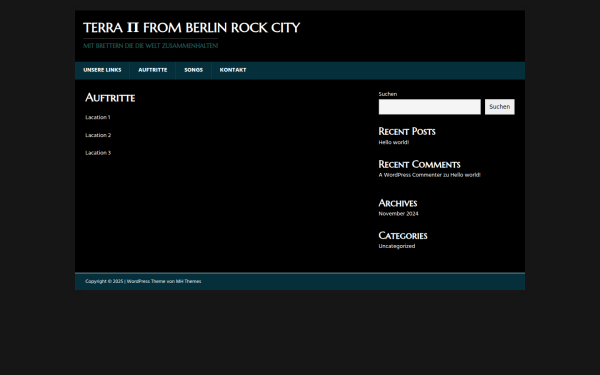Open the Kontakt menu item
Image resolution: width=600 pixels, height=375 pixels.
pyautogui.click(x=233, y=70)
